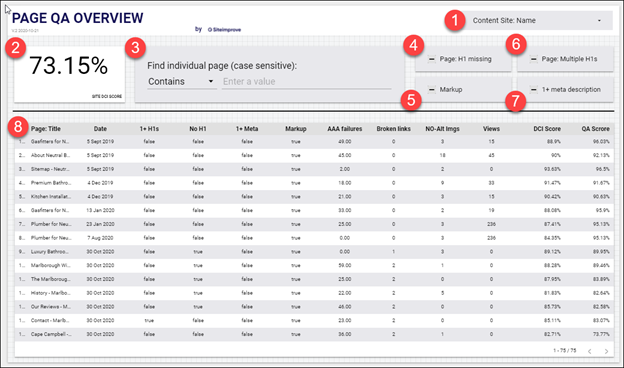Select the 'Luxury Bathroo...' row title
Viewport: 624px width, 368px height.
[50, 251]
